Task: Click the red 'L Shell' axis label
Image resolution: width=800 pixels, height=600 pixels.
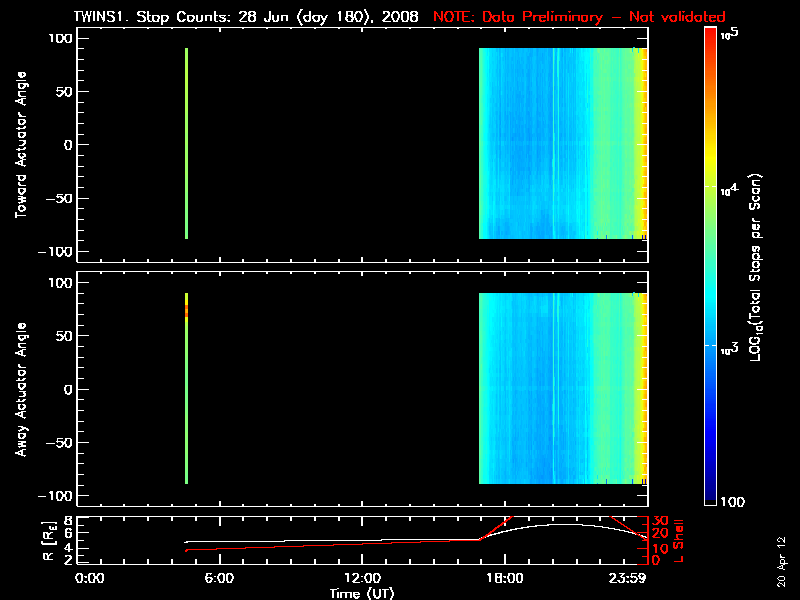Action: point(679,540)
